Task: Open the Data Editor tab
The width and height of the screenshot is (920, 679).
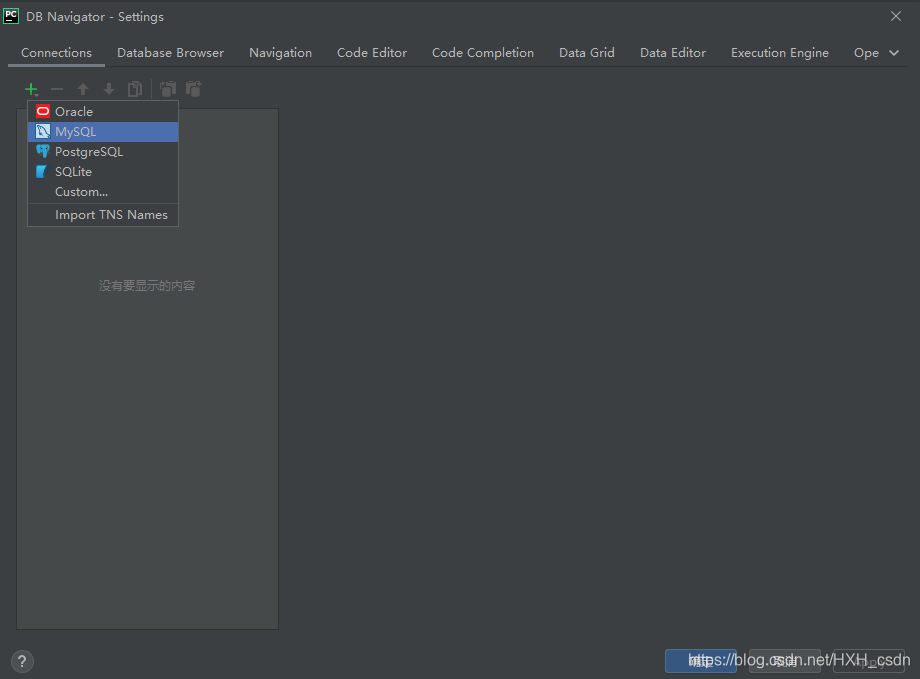Action: pos(673,53)
